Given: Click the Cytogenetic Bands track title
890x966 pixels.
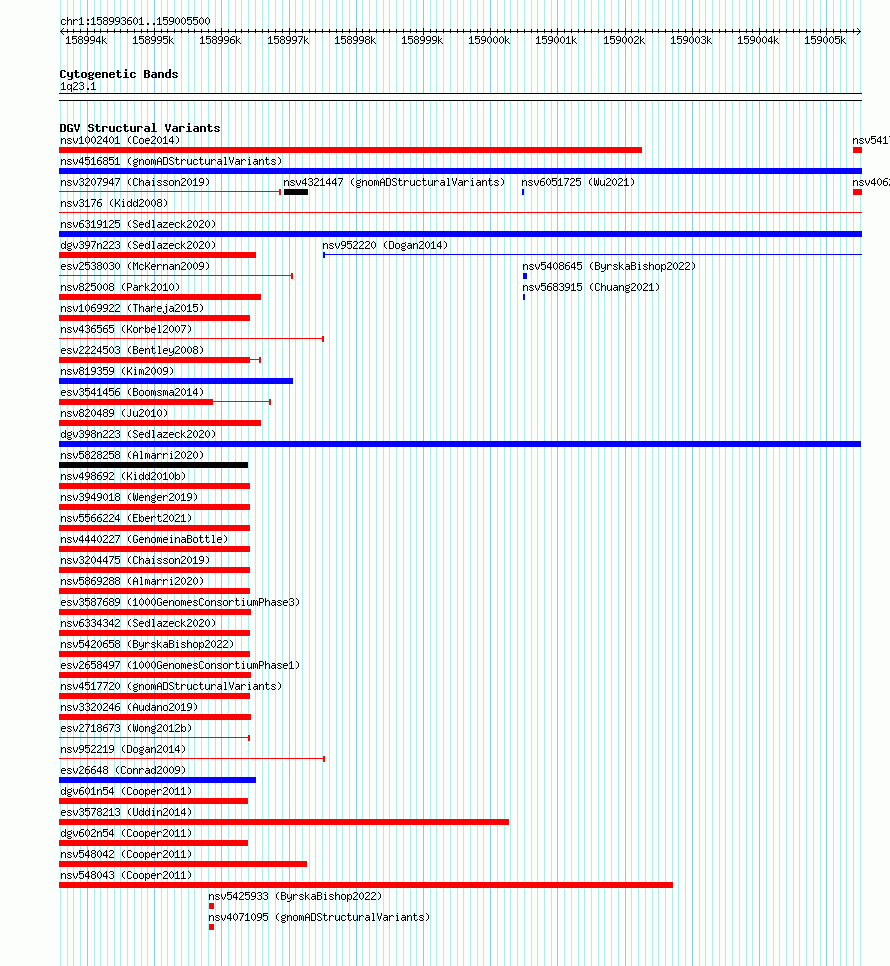Looking at the screenshot, I should 119,74.
